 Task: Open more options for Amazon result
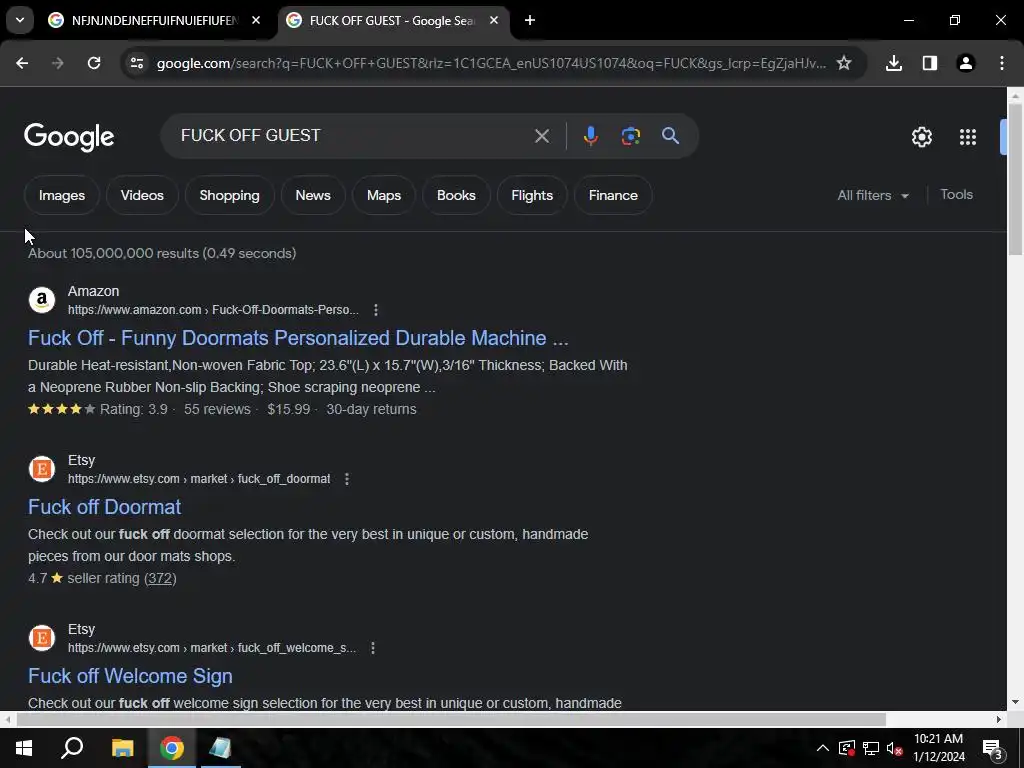click(376, 310)
